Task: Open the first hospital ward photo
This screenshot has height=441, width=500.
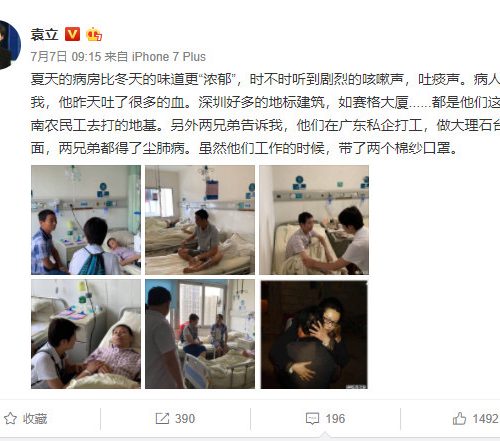Action: (x=86, y=220)
